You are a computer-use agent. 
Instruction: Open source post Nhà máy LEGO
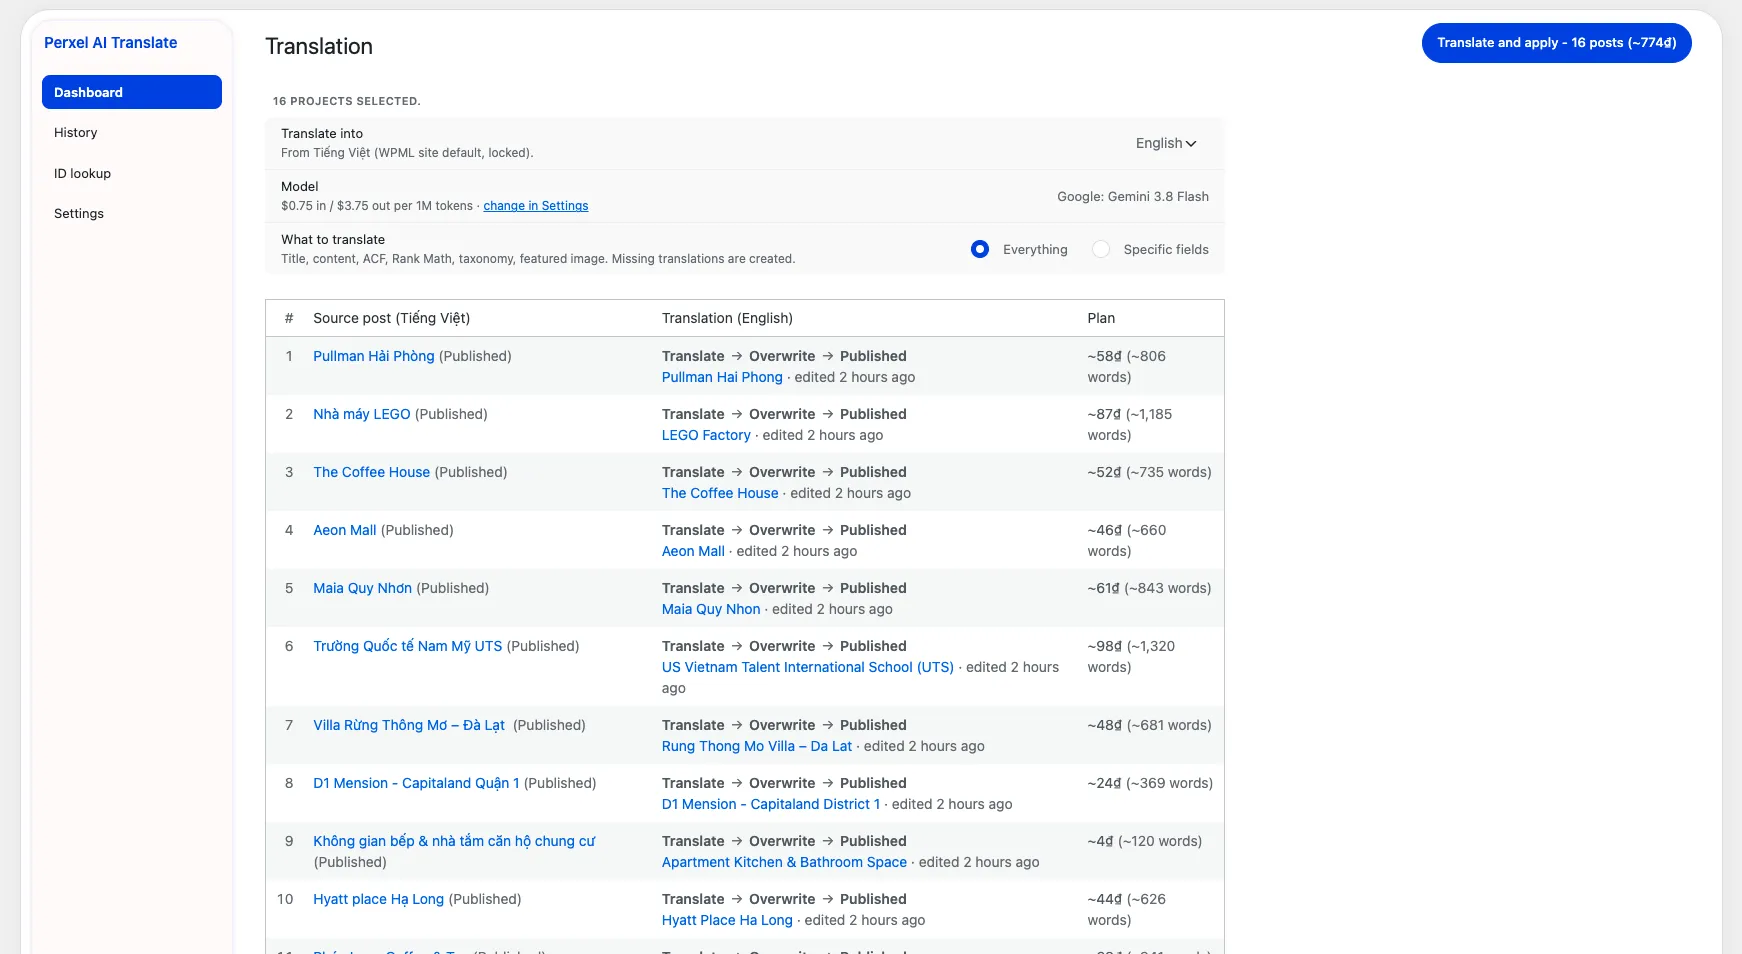(361, 414)
